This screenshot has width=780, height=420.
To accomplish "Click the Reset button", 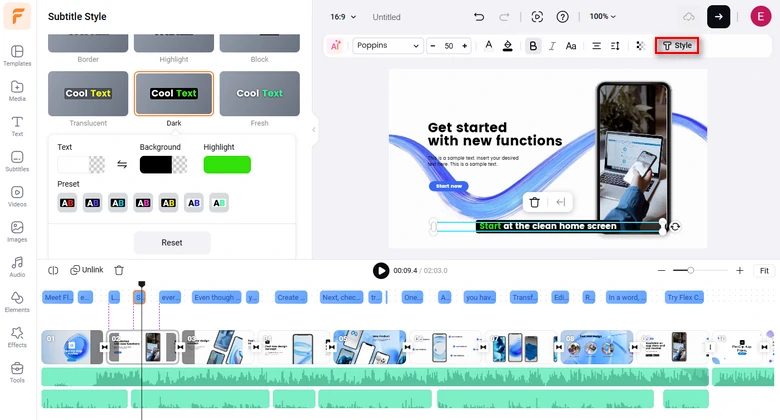I will point(172,242).
